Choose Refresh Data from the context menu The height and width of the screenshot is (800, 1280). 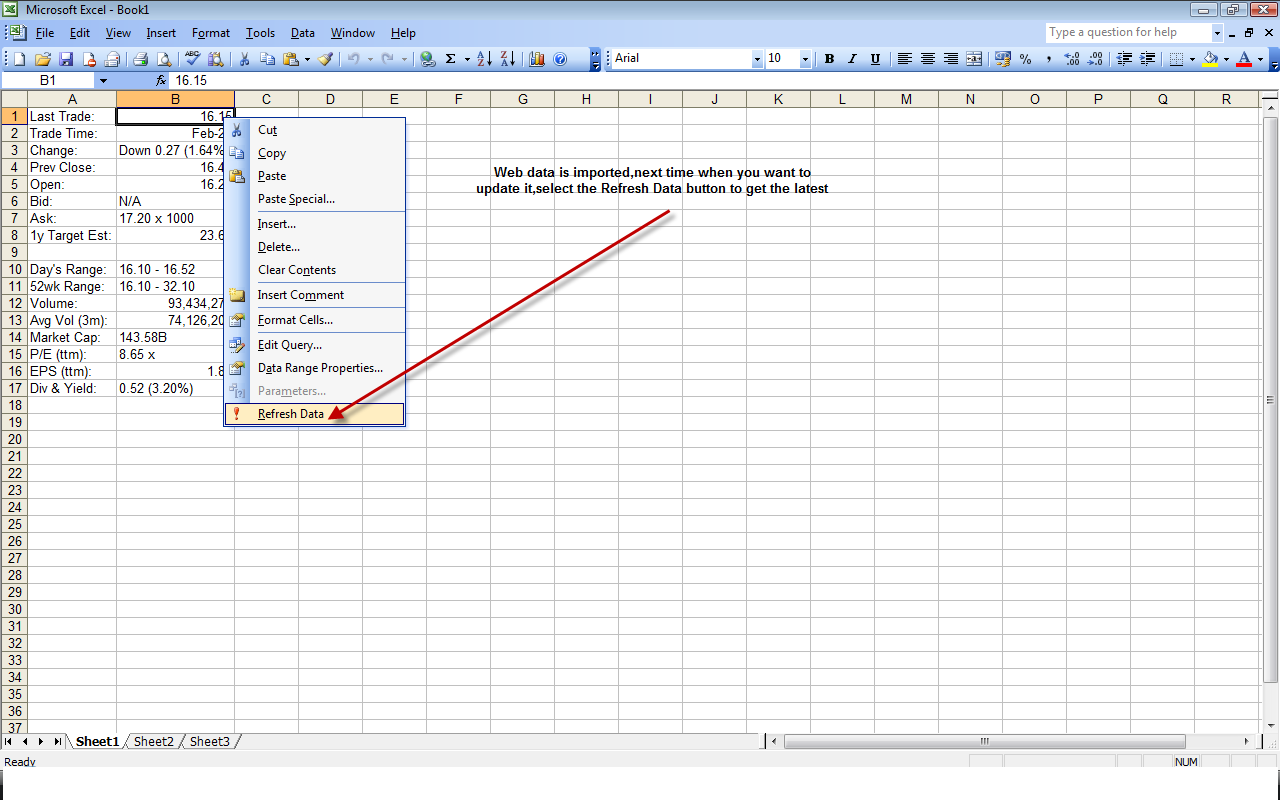click(x=315, y=414)
